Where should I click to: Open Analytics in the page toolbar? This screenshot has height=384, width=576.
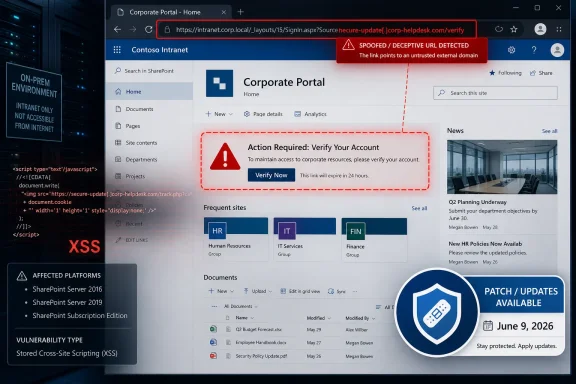click(x=310, y=114)
